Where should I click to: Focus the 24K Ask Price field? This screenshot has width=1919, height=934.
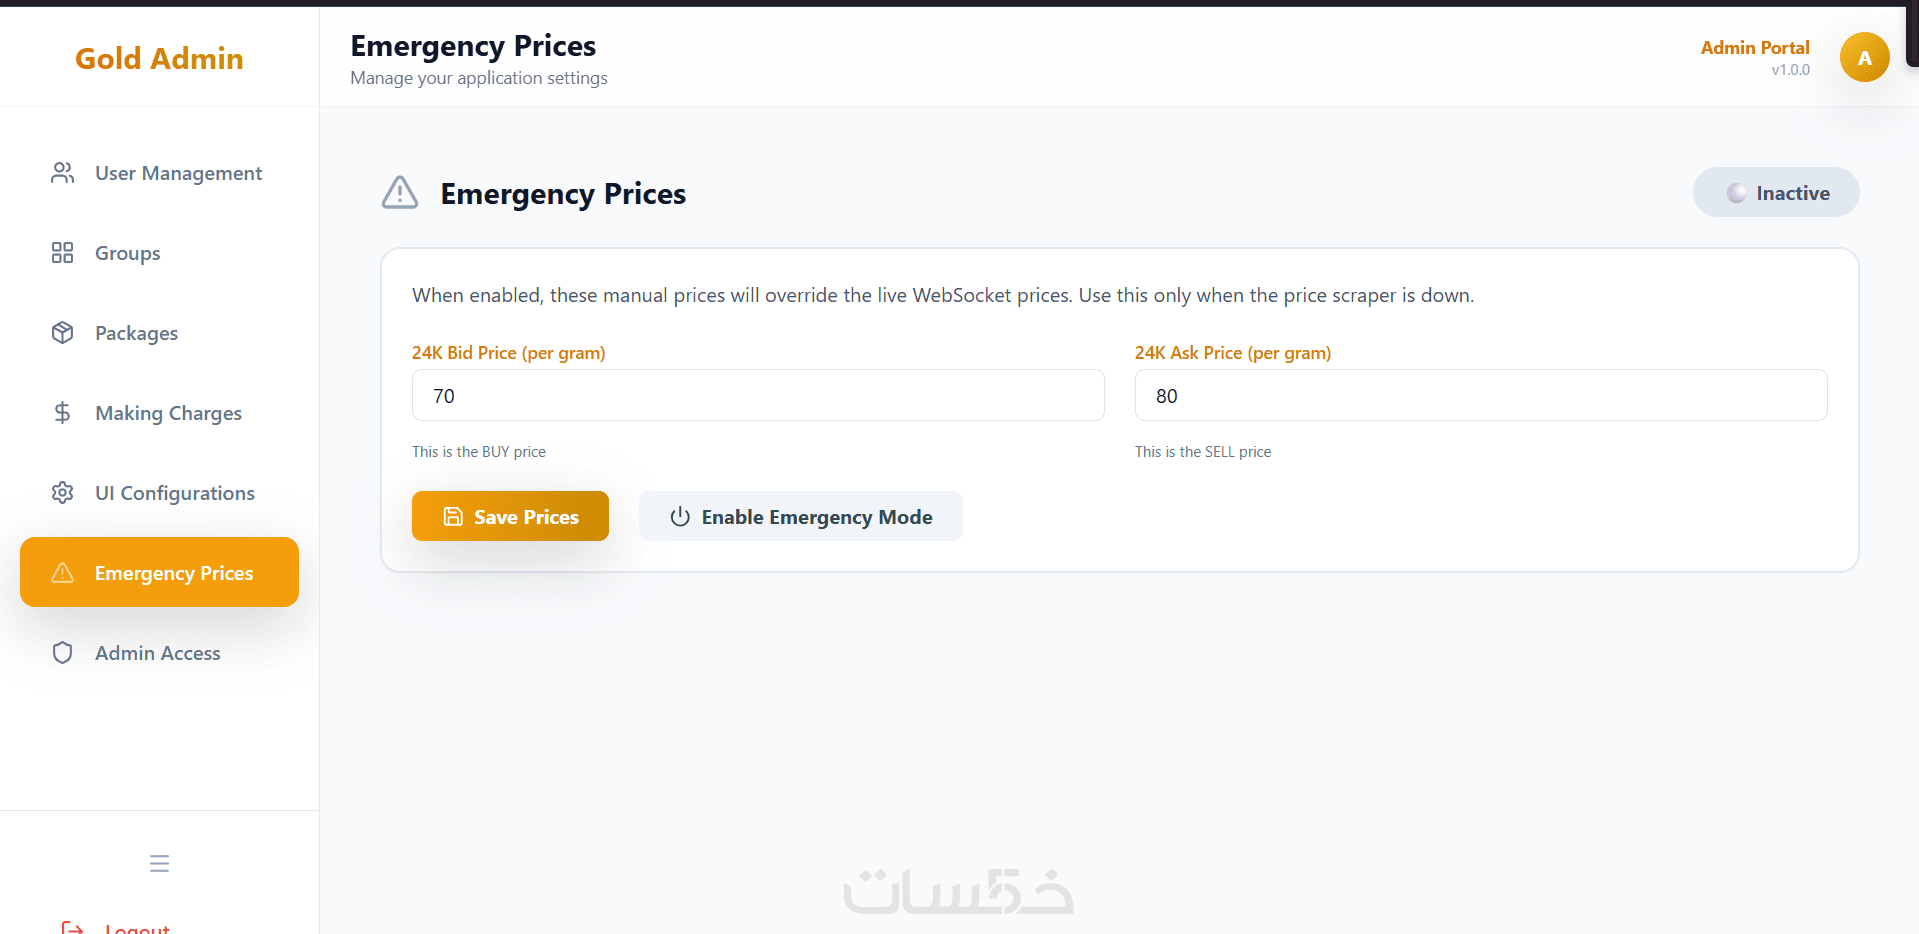coord(1480,396)
